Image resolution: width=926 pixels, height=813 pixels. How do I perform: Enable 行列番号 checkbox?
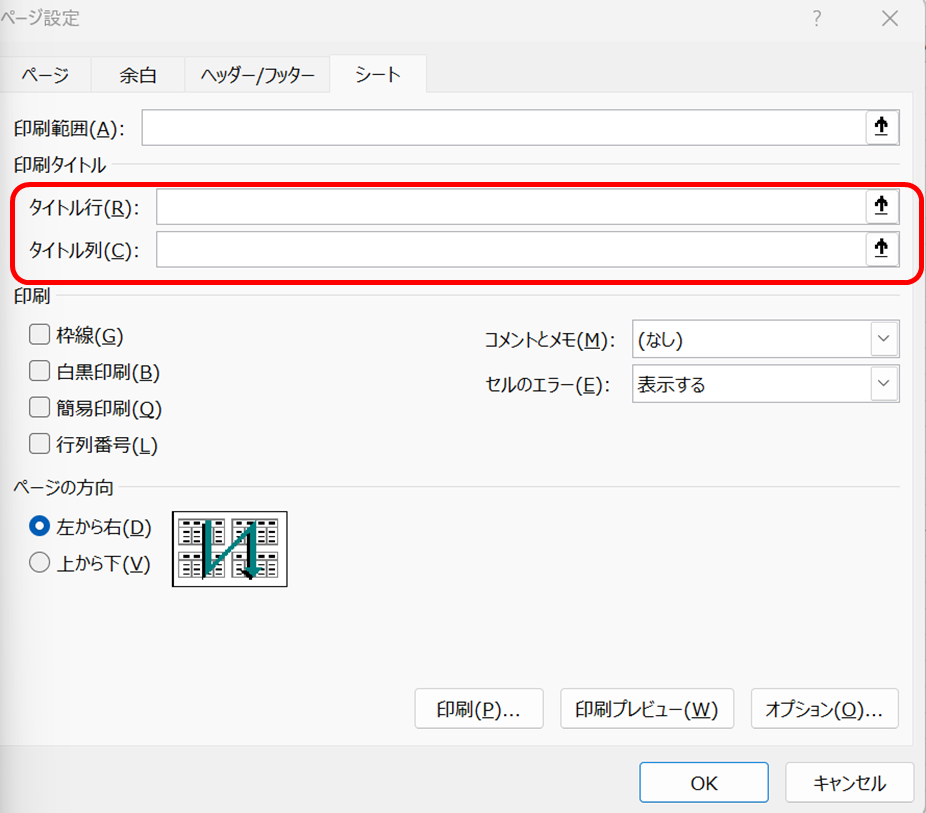pyautogui.click(x=40, y=445)
